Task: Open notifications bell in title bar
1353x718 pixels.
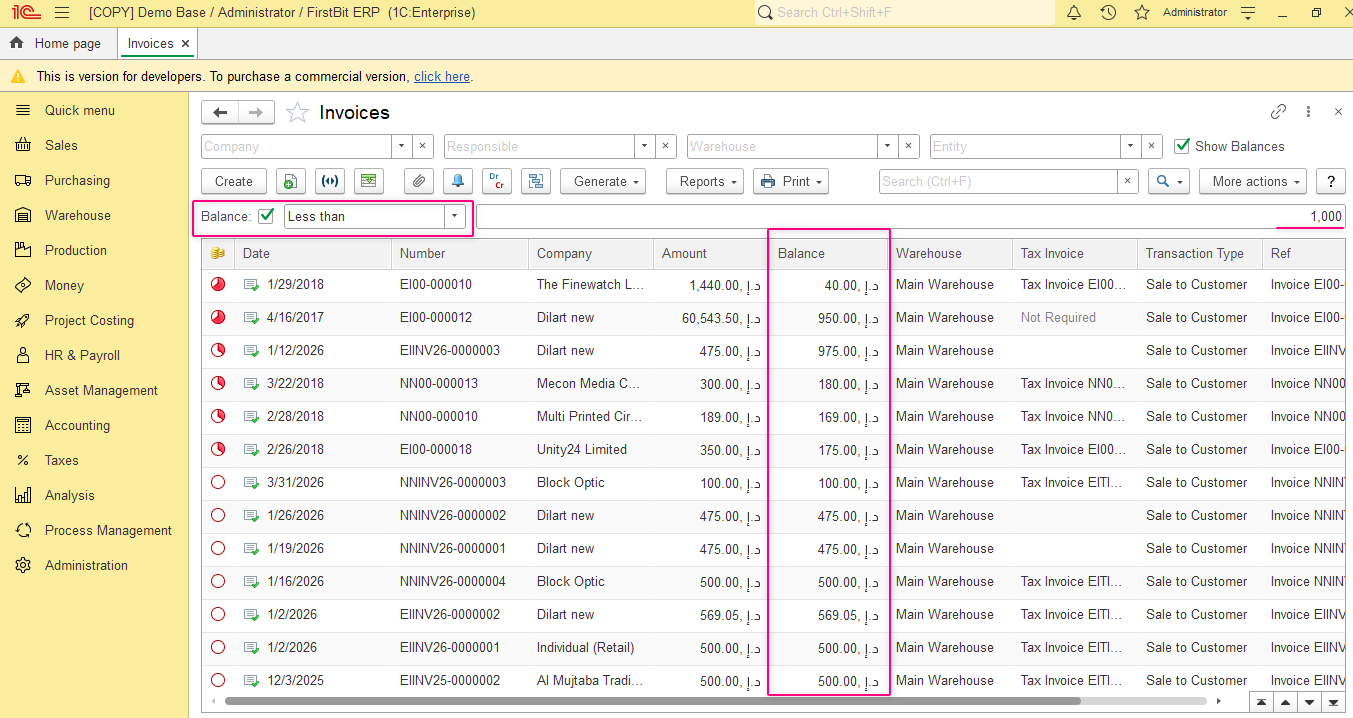Action: coord(1074,13)
